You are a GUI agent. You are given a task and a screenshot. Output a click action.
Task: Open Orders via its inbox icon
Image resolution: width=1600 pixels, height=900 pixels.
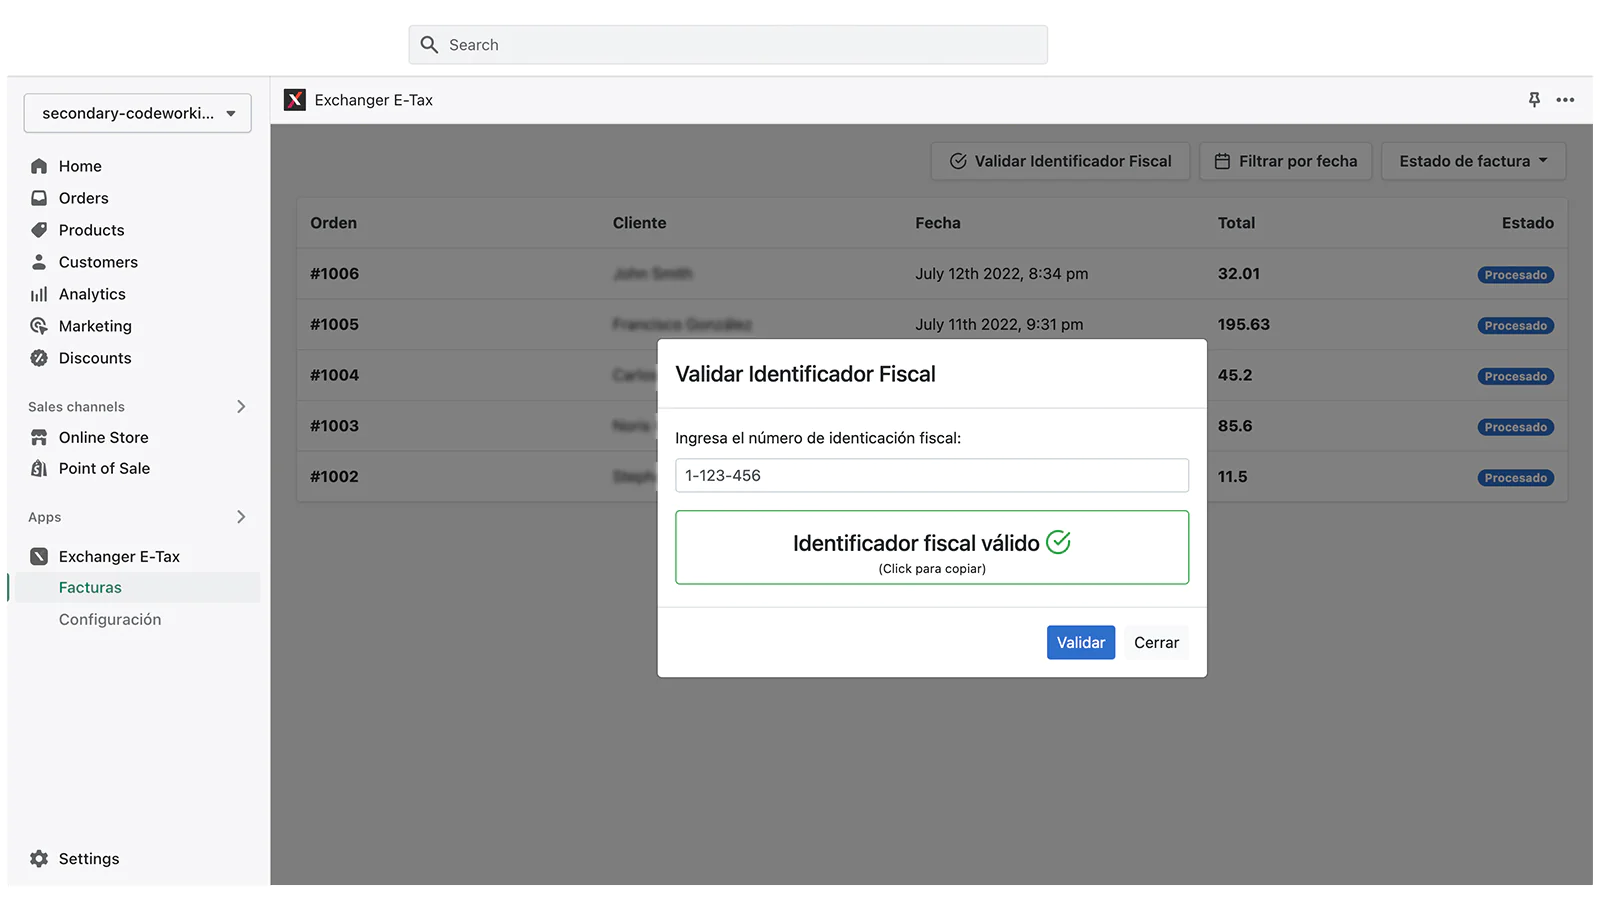(x=39, y=198)
